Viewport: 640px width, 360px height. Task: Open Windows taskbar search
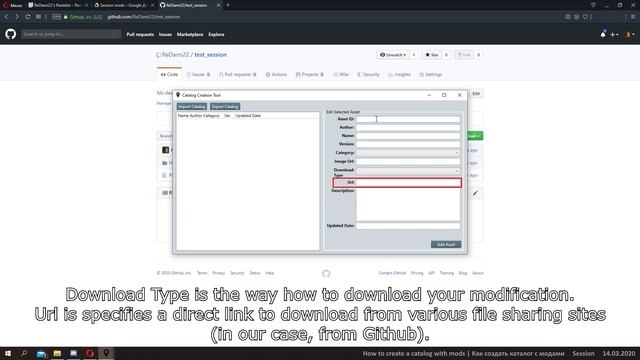coord(24,353)
